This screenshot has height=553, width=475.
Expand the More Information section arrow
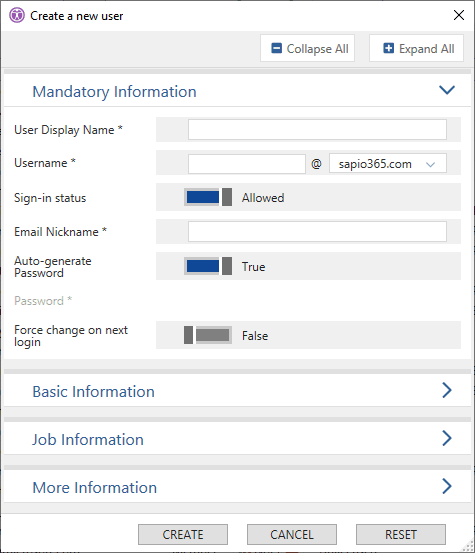click(x=447, y=486)
